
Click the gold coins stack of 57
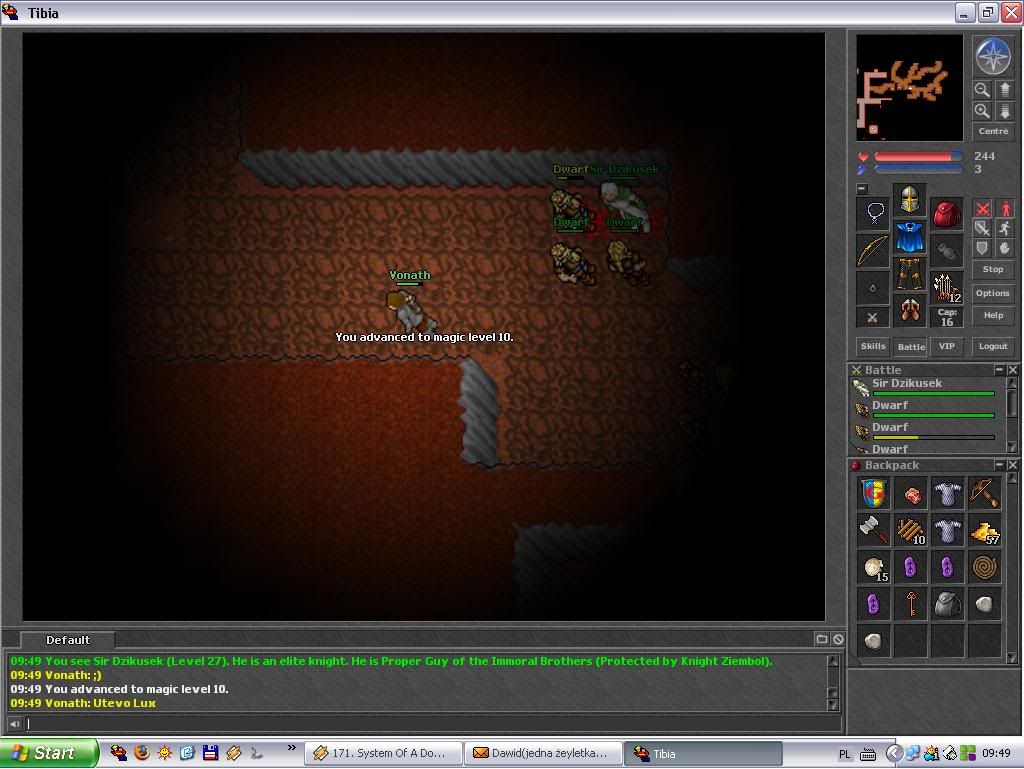(984, 531)
